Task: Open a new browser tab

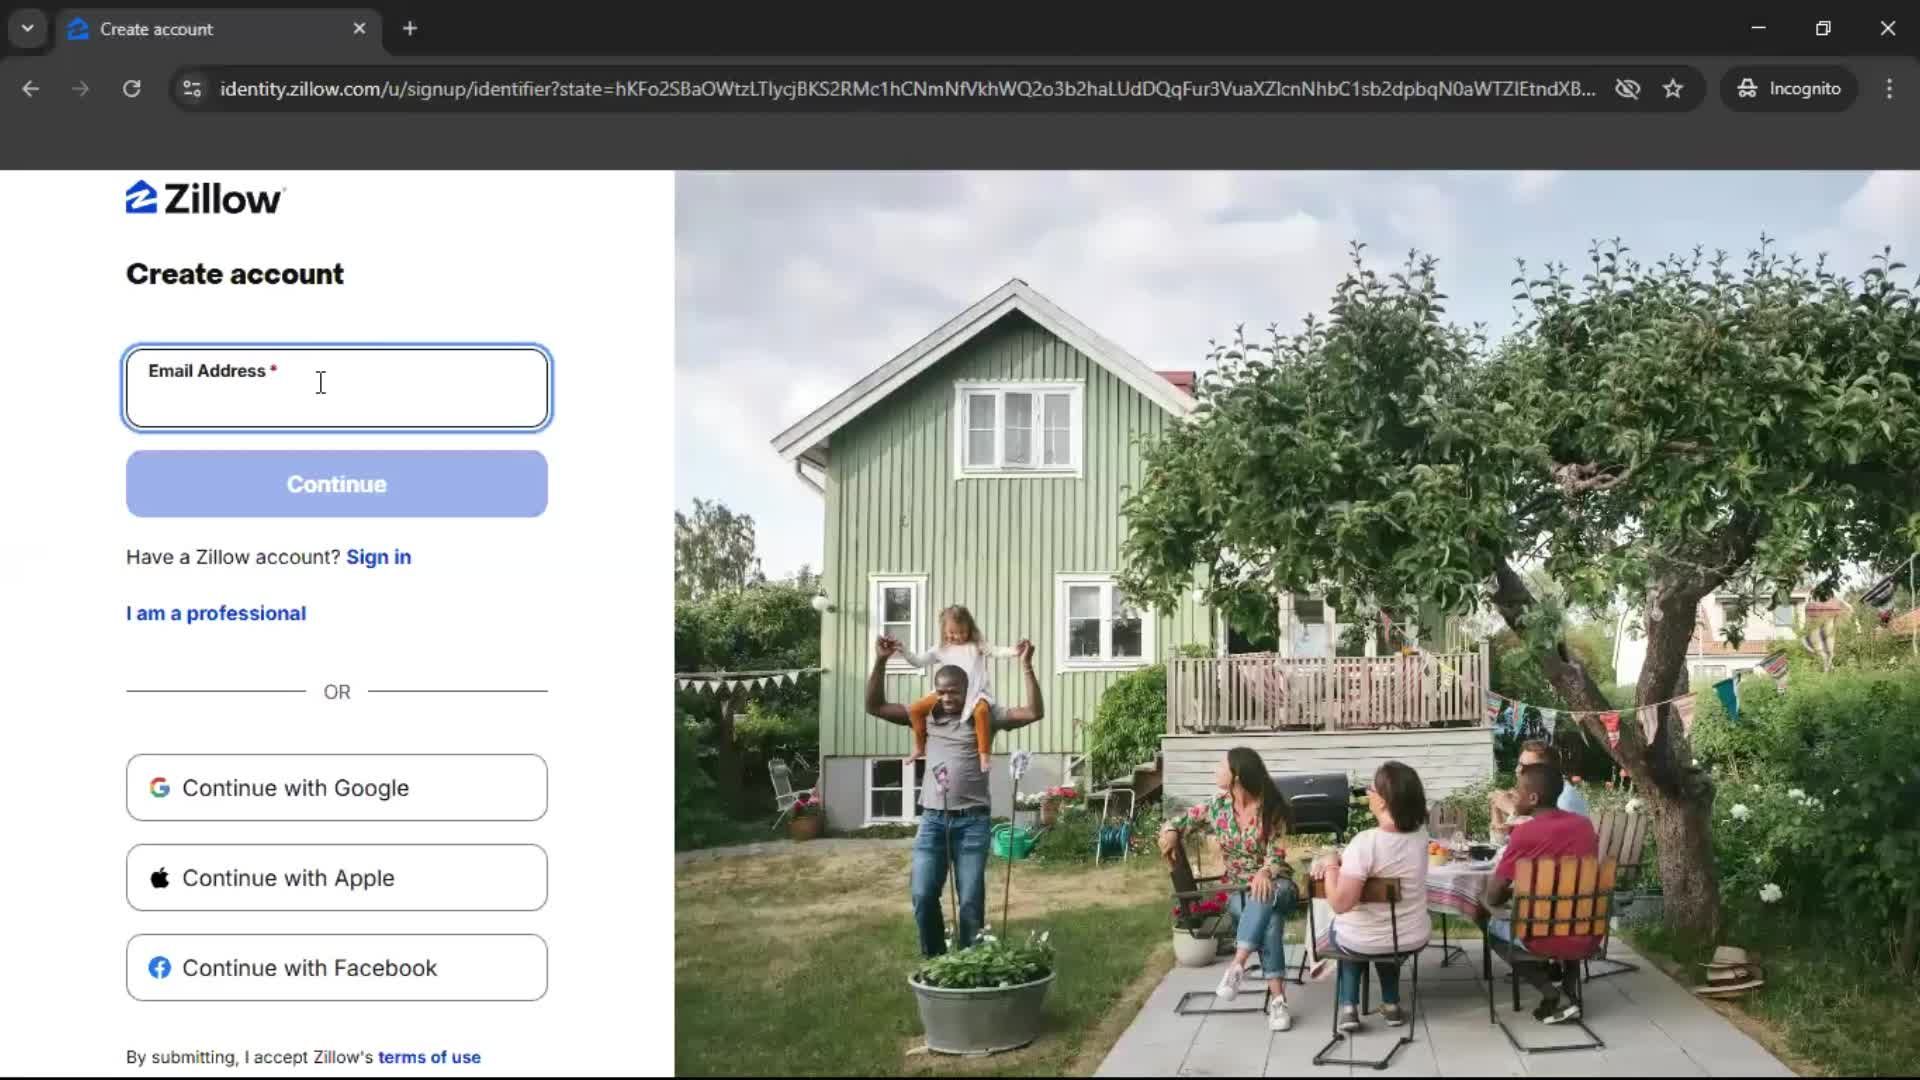Action: pyautogui.click(x=410, y=29)
